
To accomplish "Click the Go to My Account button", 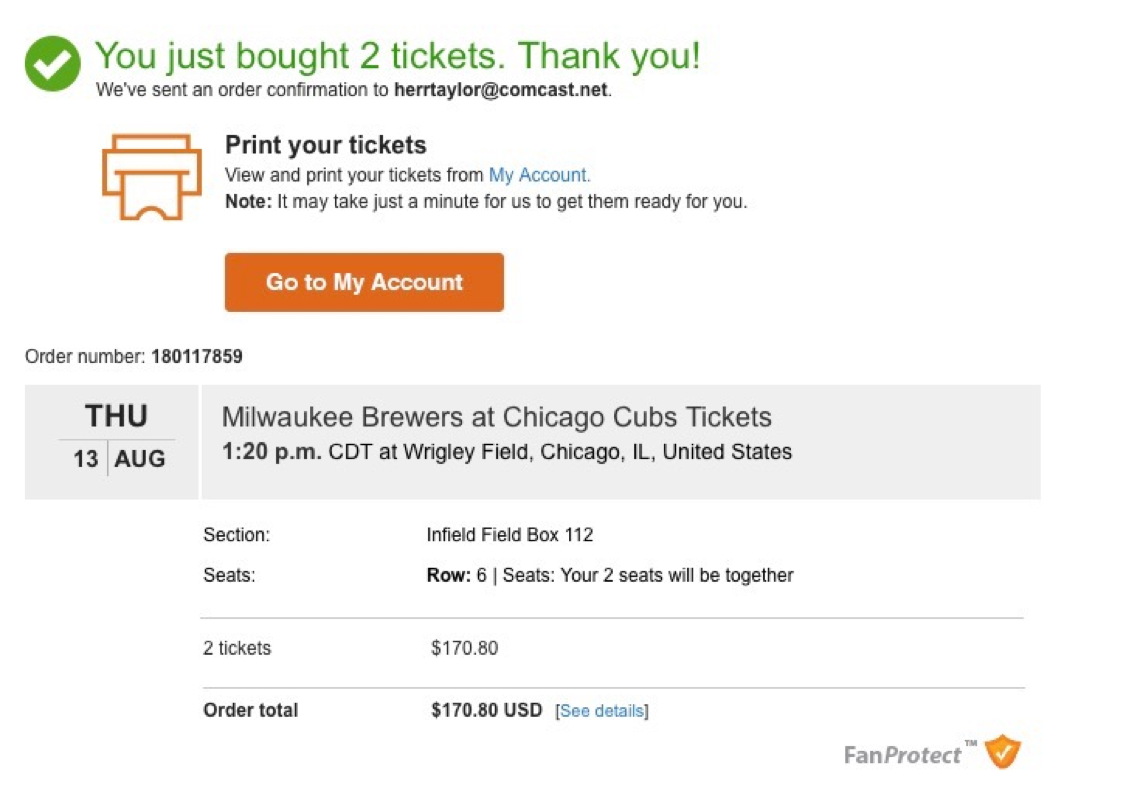I will tap(364, 282).
